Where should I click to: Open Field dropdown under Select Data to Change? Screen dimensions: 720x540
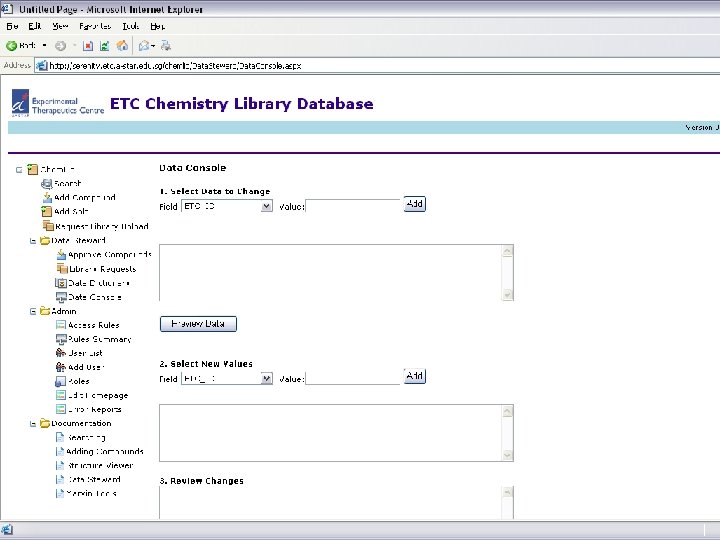pyautogui.click(x=227, y=206)
